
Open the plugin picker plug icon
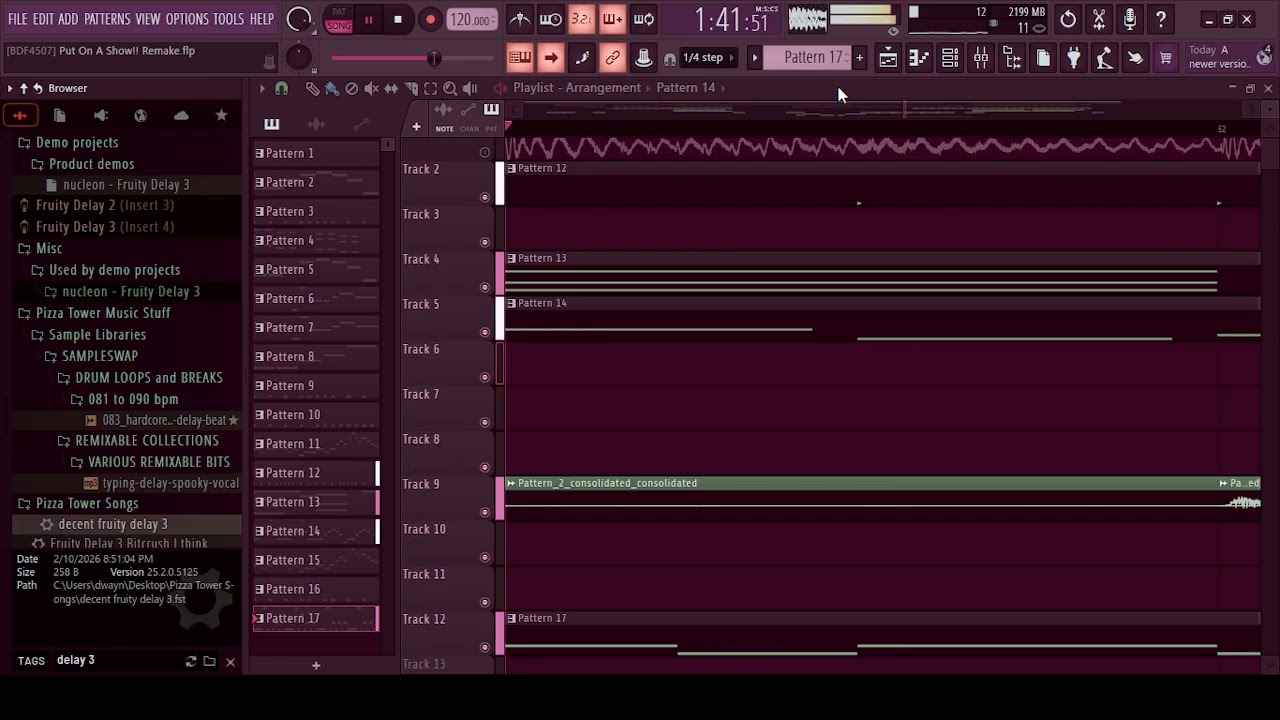coord(1074,58)
